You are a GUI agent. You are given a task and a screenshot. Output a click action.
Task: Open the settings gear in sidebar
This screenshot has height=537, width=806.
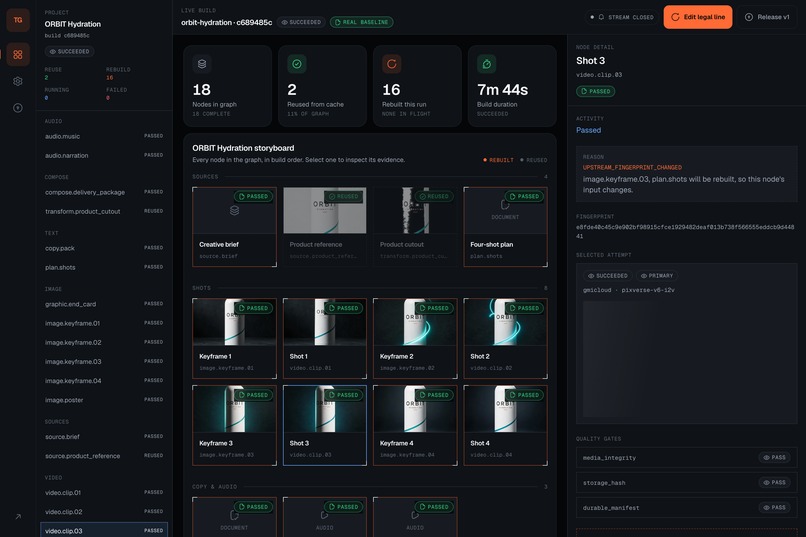(18, 81)
